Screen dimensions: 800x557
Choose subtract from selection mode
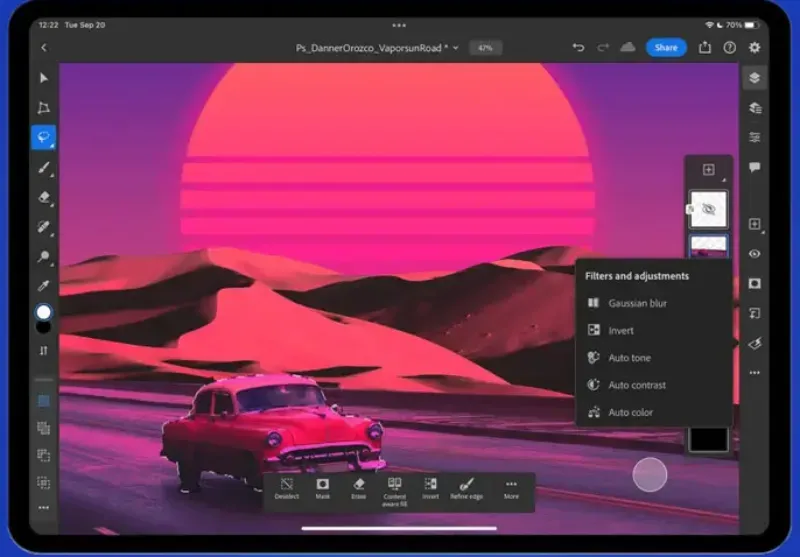coord(44,455)
